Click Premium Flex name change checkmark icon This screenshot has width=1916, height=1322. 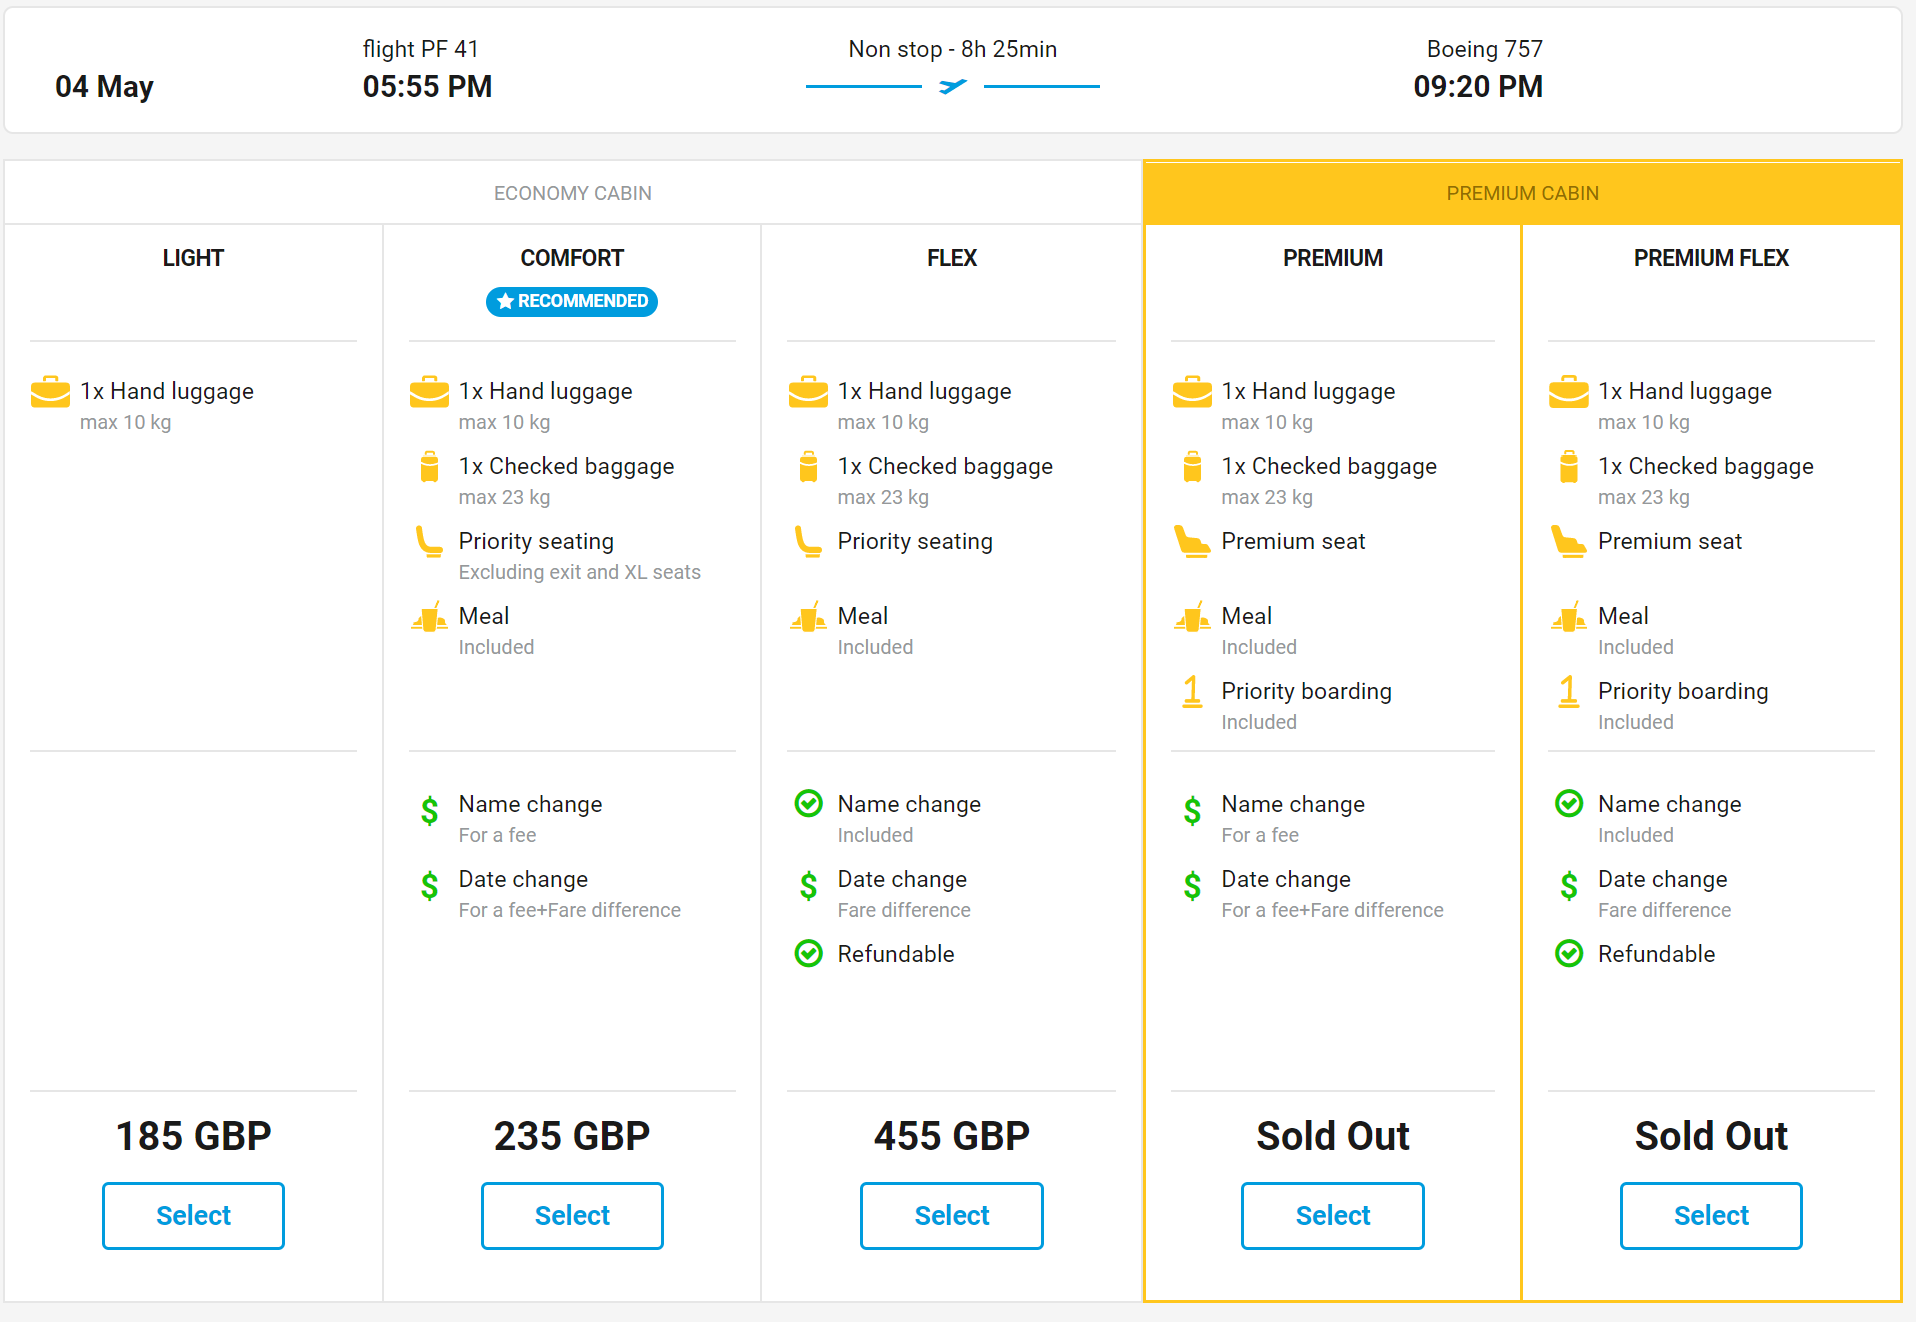1568,804
